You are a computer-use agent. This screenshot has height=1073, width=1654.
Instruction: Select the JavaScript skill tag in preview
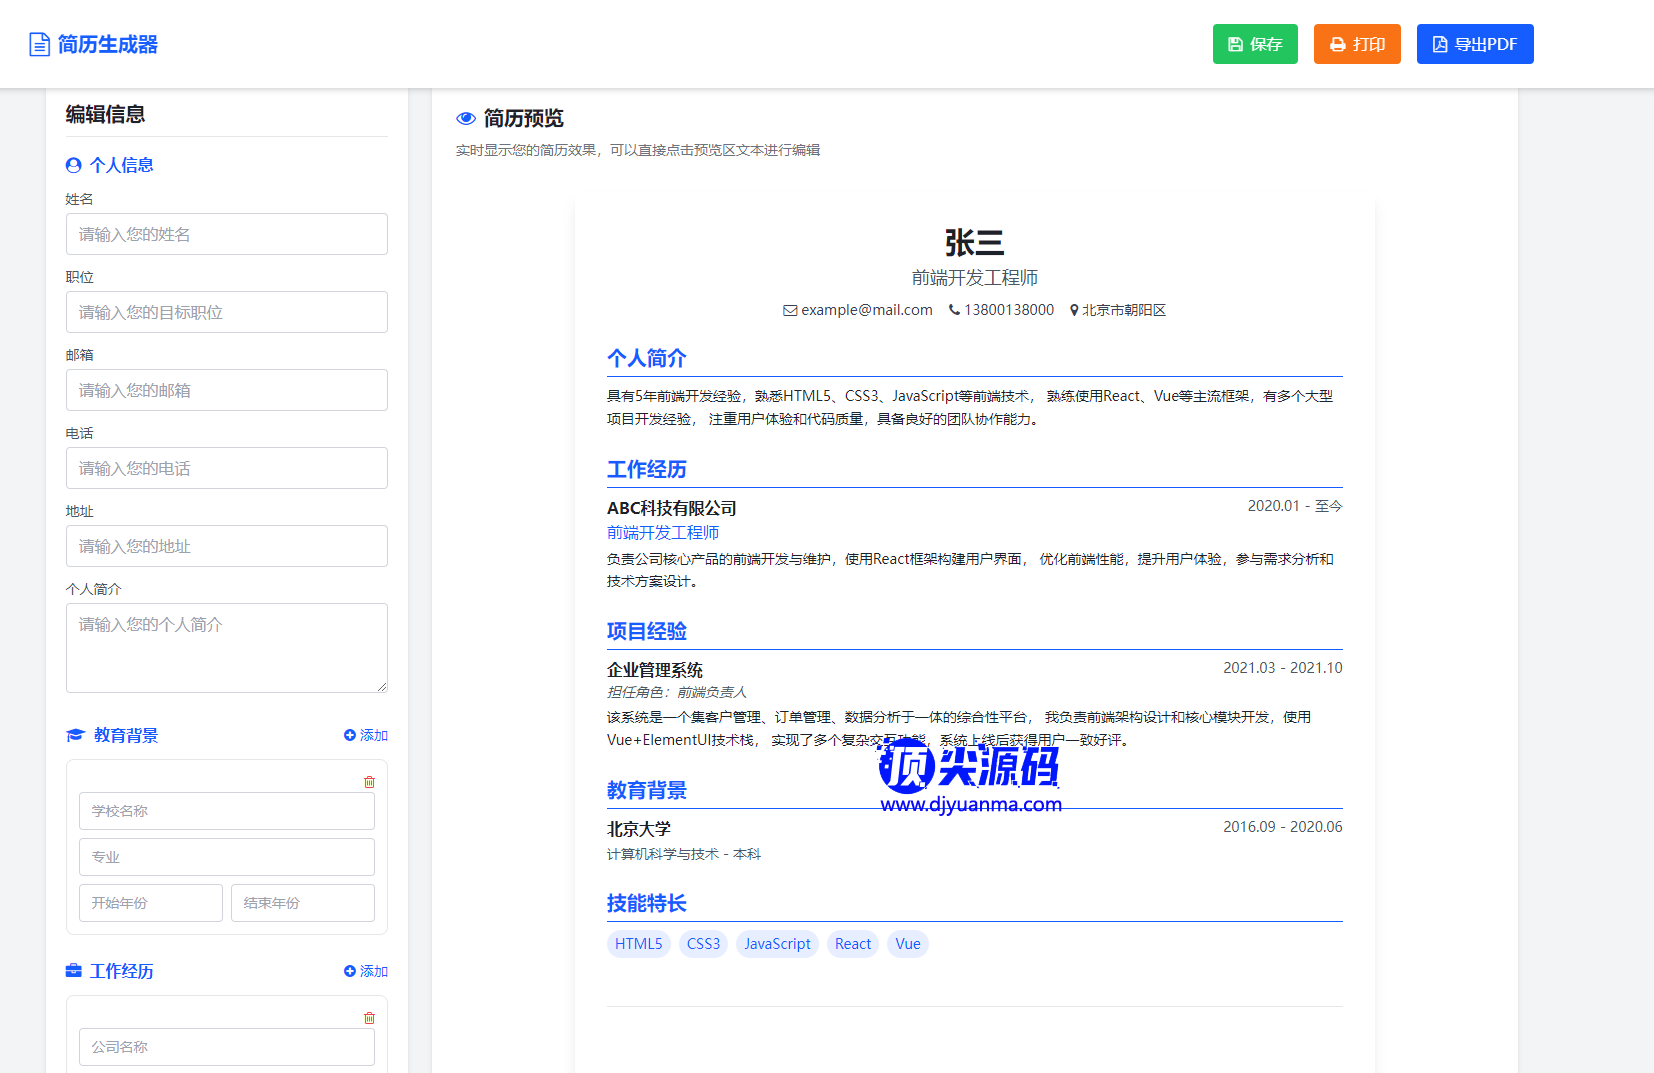click(777, 944)
